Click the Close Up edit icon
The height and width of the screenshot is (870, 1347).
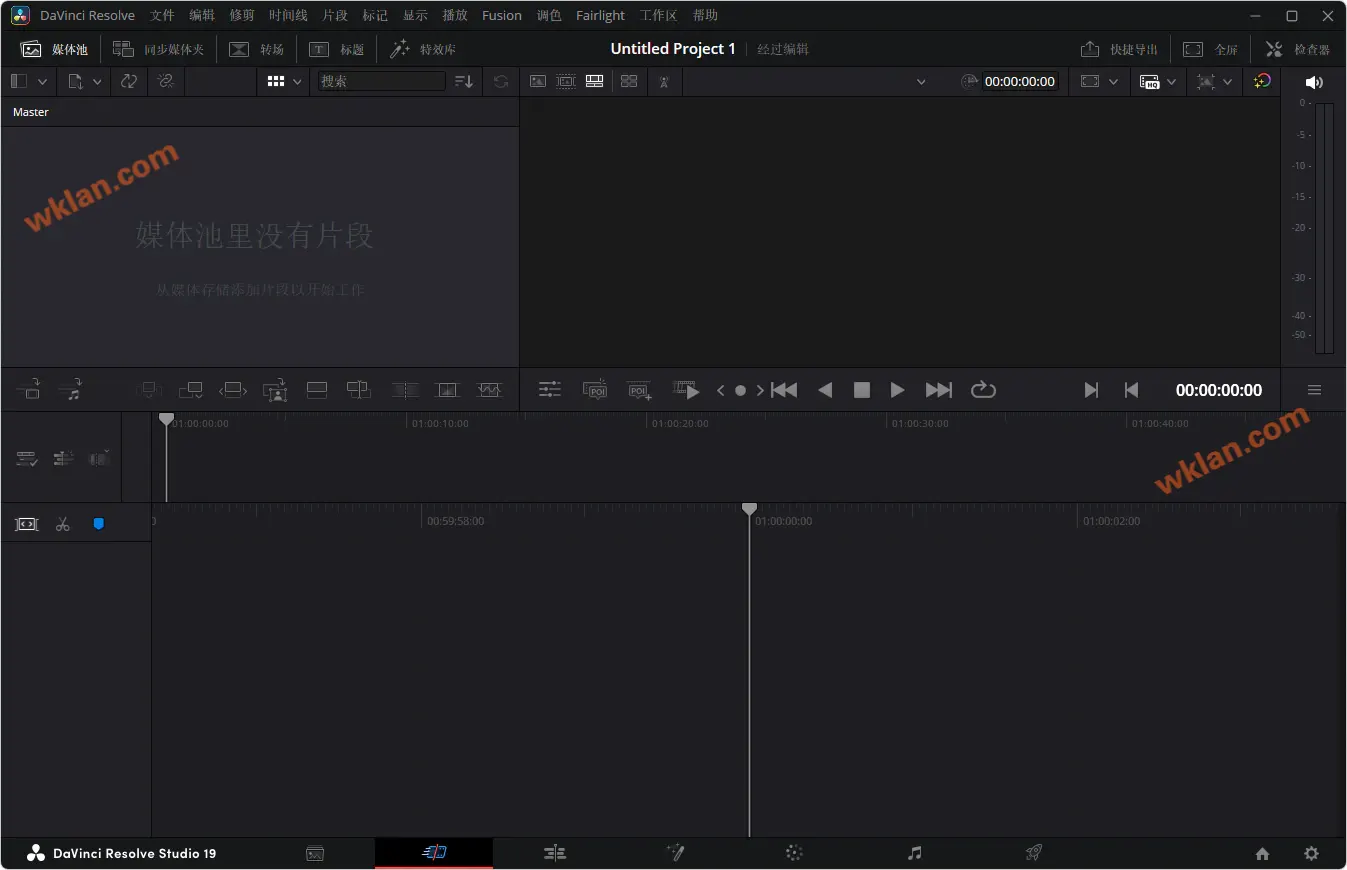[x=275, y=390]
